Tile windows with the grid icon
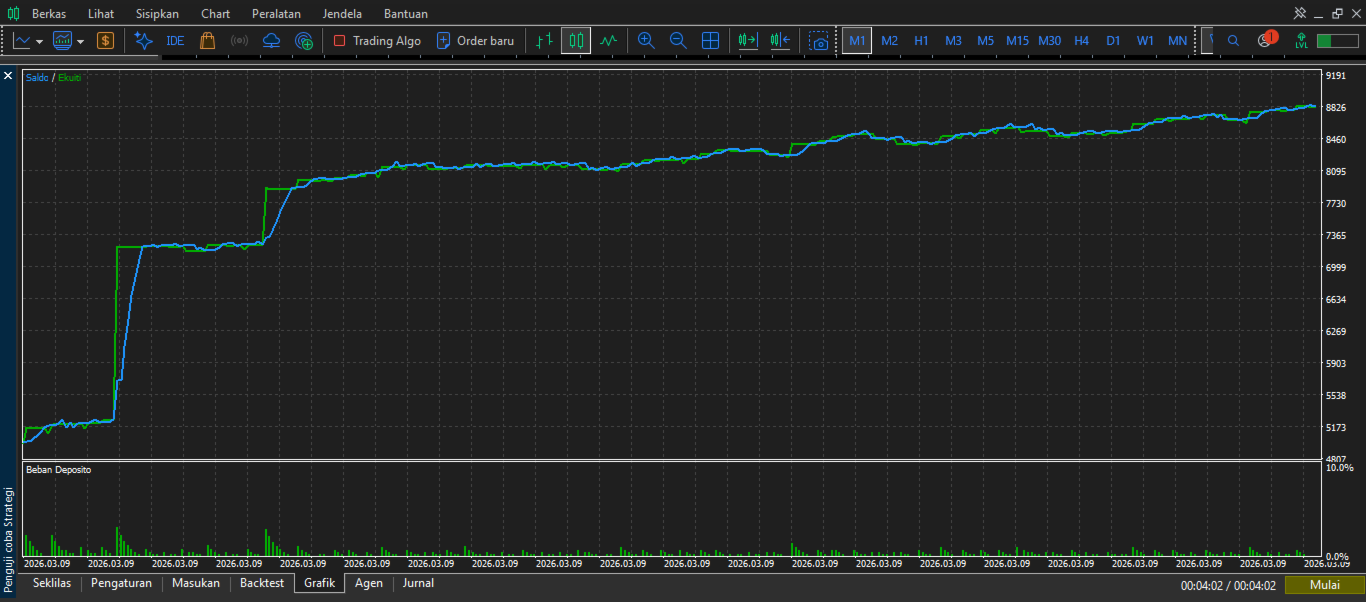 pos(710,41)
